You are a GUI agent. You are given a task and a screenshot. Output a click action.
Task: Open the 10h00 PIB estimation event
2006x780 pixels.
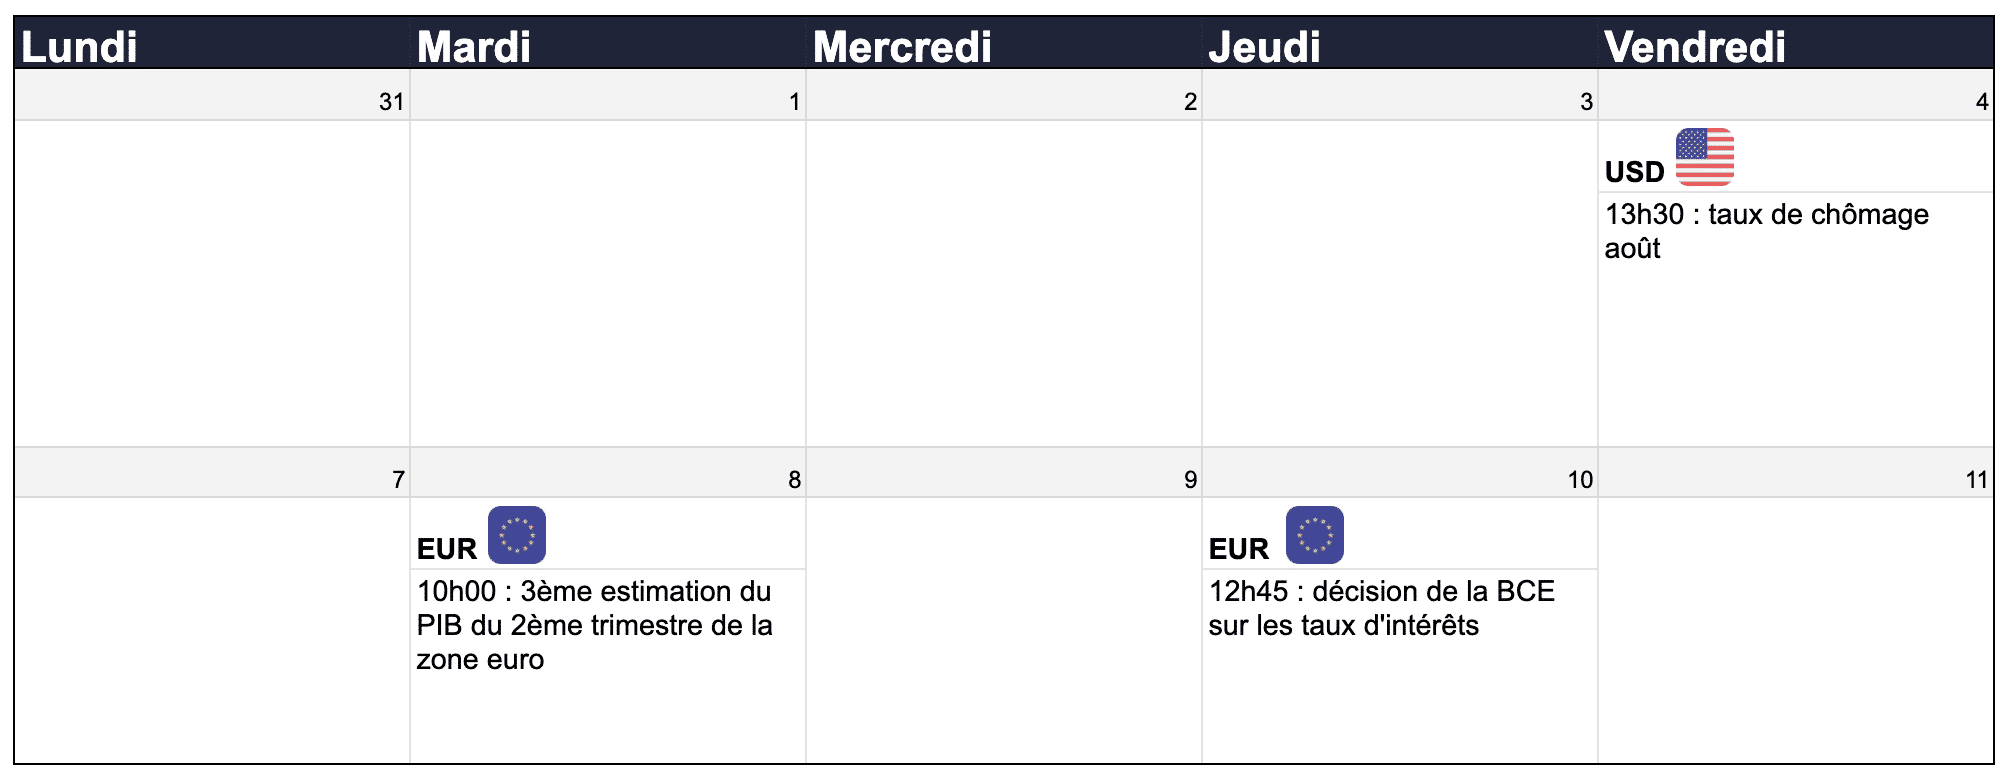(595, 625)
